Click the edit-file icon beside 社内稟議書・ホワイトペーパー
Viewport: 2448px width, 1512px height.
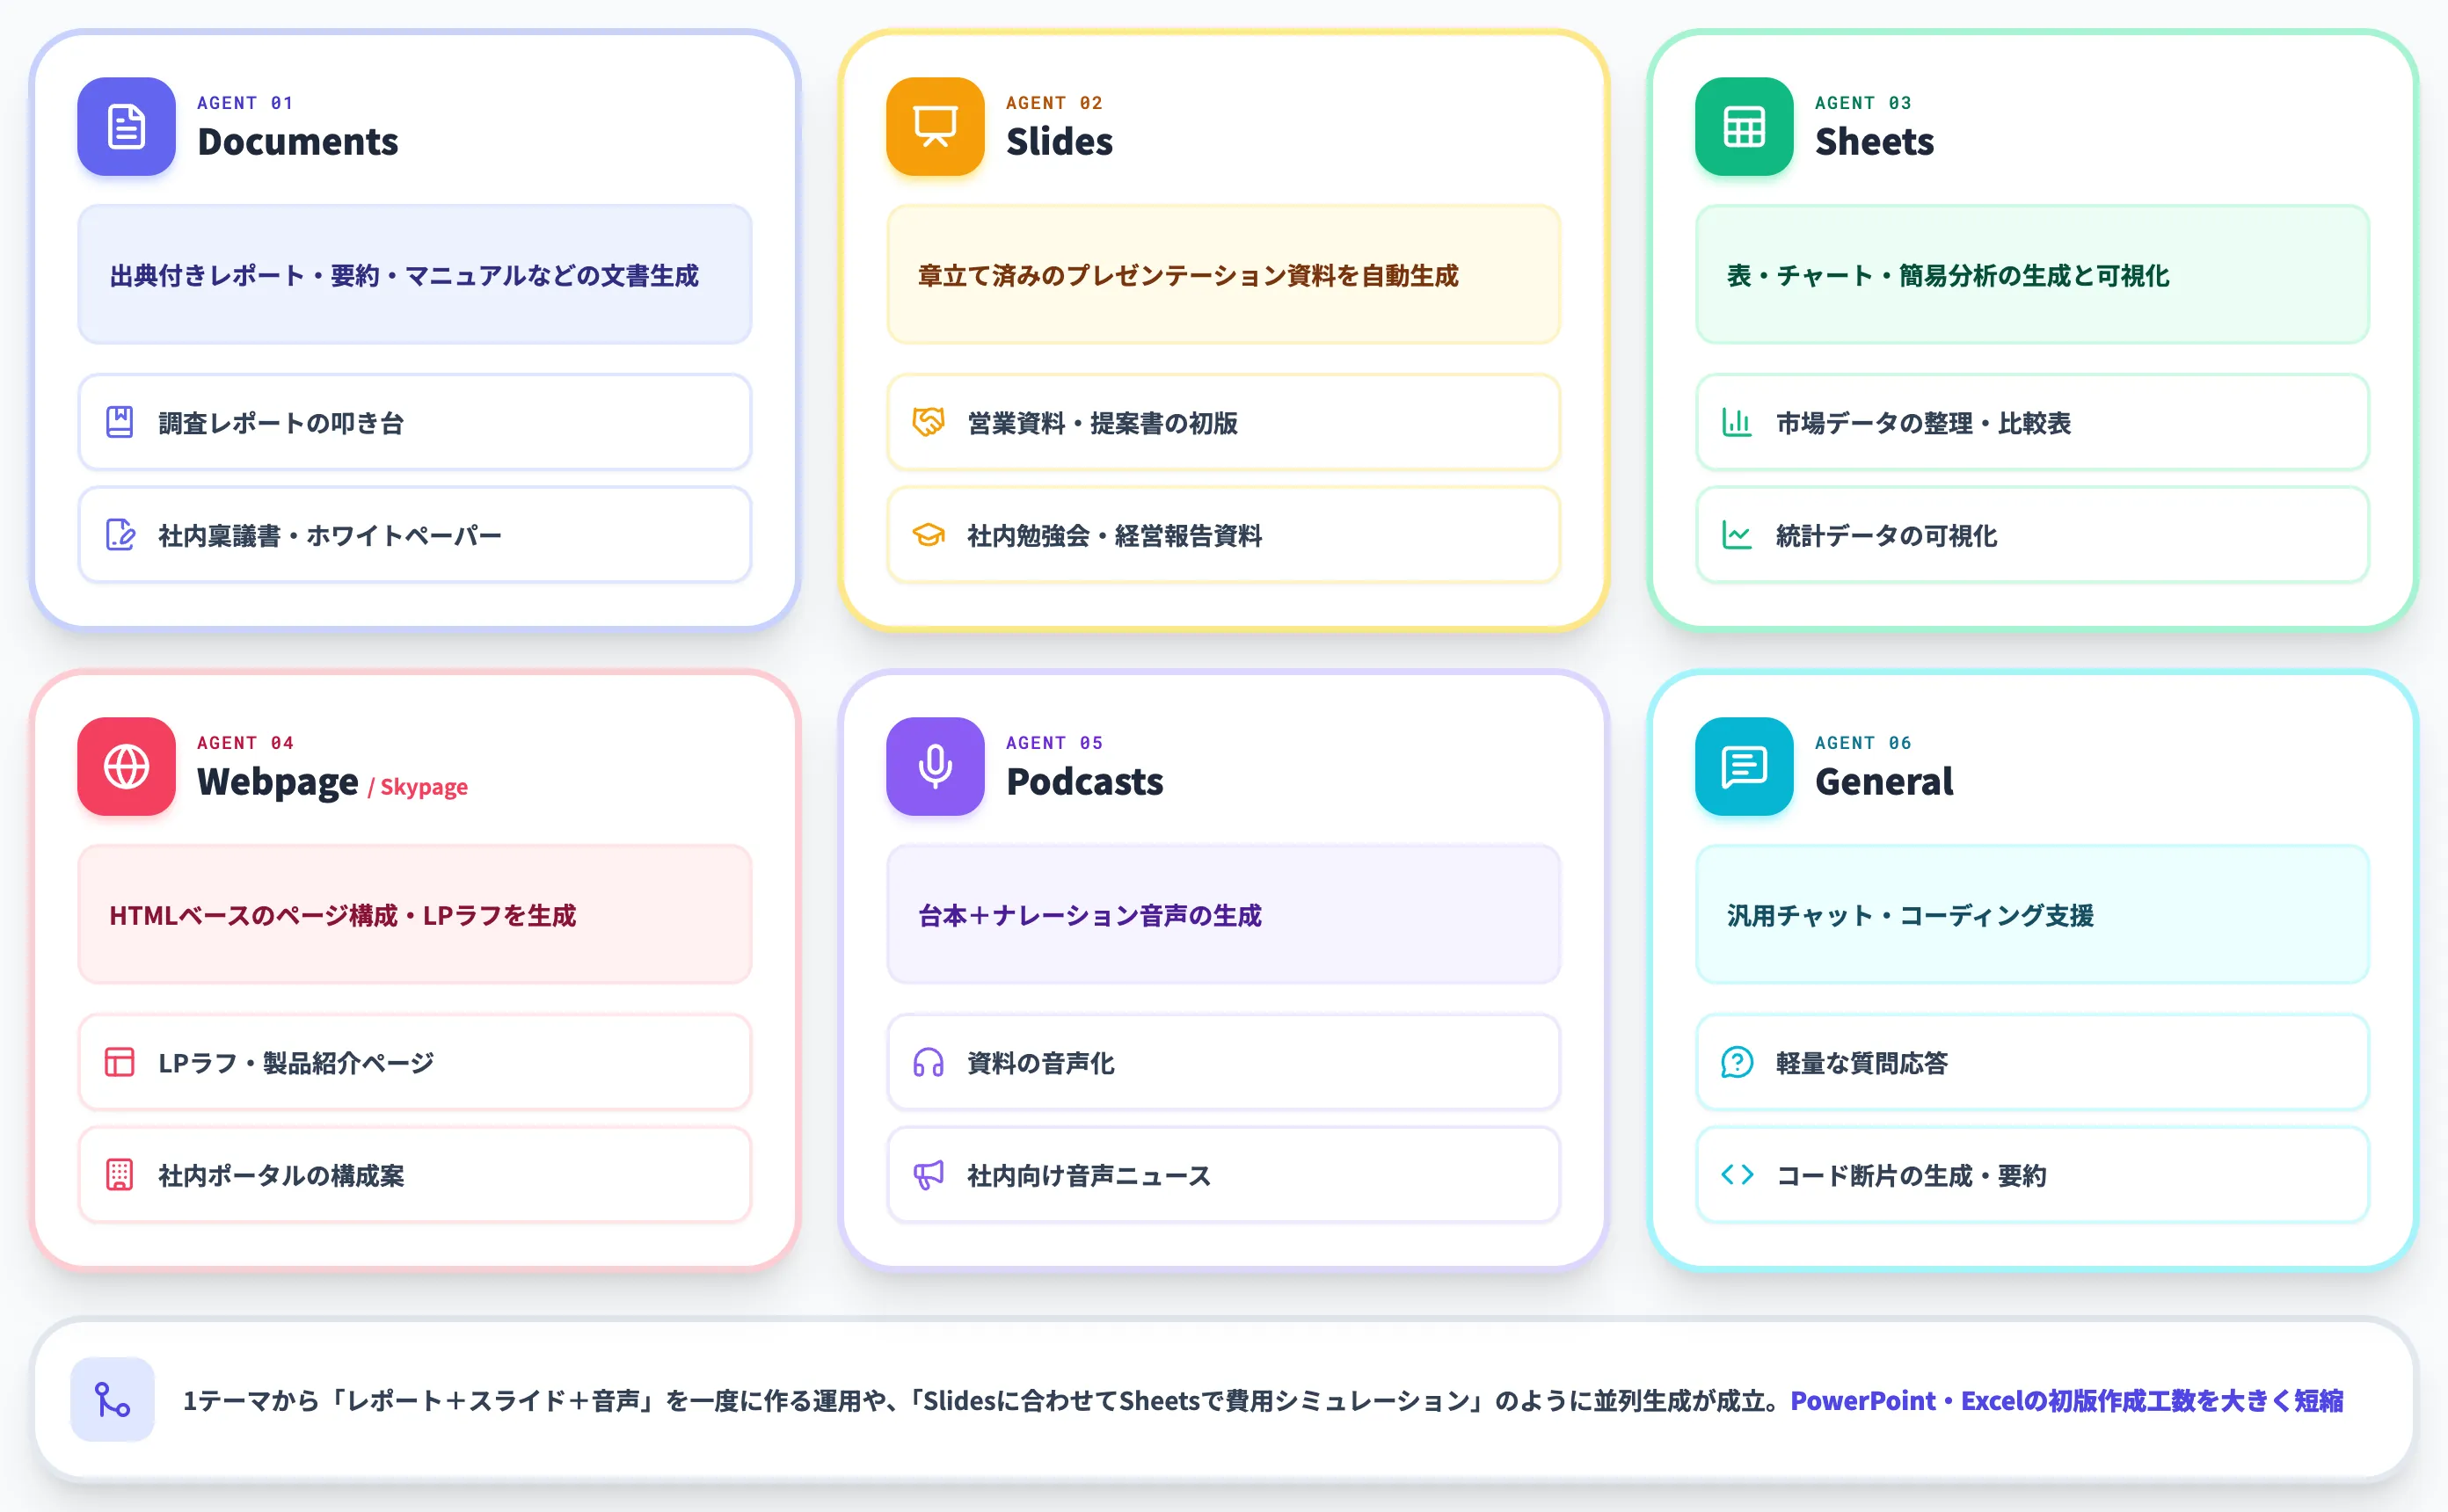[x=120, y=535]
